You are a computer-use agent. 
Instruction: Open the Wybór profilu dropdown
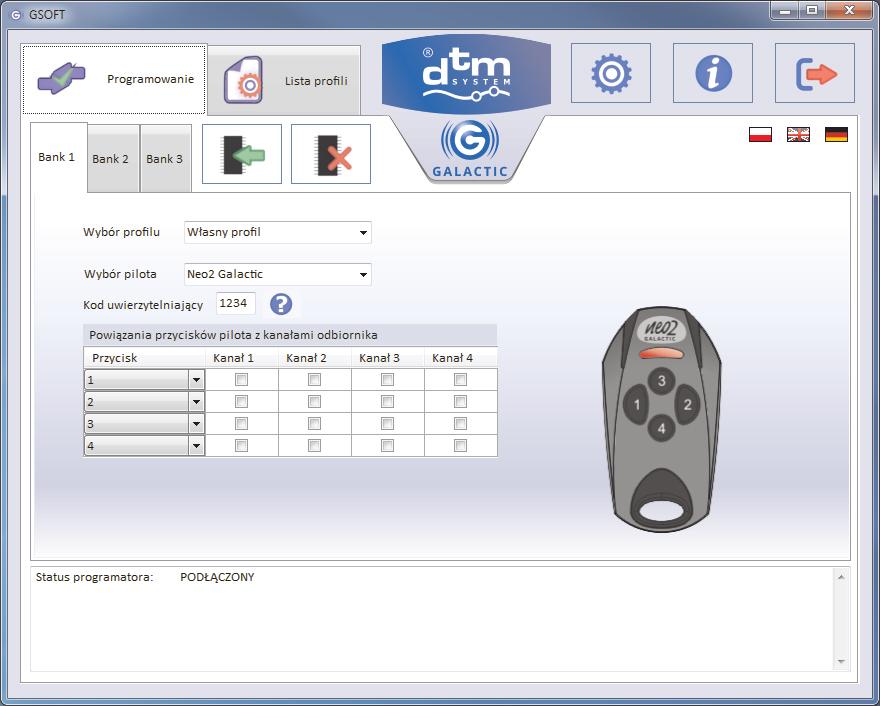[x=278, y=232]
